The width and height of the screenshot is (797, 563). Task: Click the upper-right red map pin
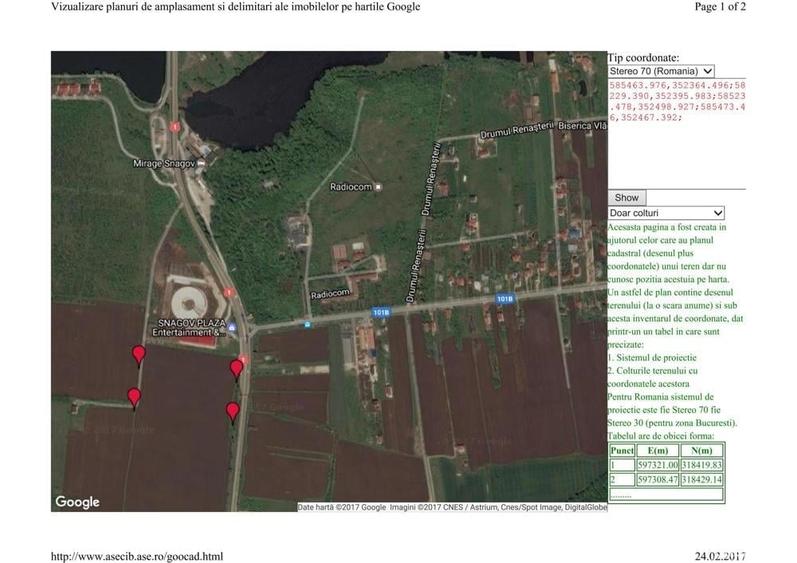[x=236, y=370]
